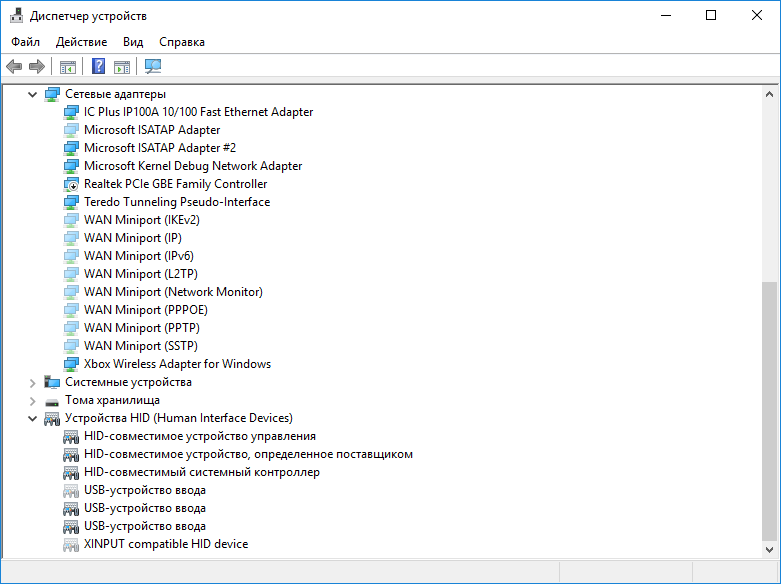The height and width of the screenshot is (584, 781).
Task: Select Устройства HID (Human Interface Devices) label
Action: coord(179,418)
